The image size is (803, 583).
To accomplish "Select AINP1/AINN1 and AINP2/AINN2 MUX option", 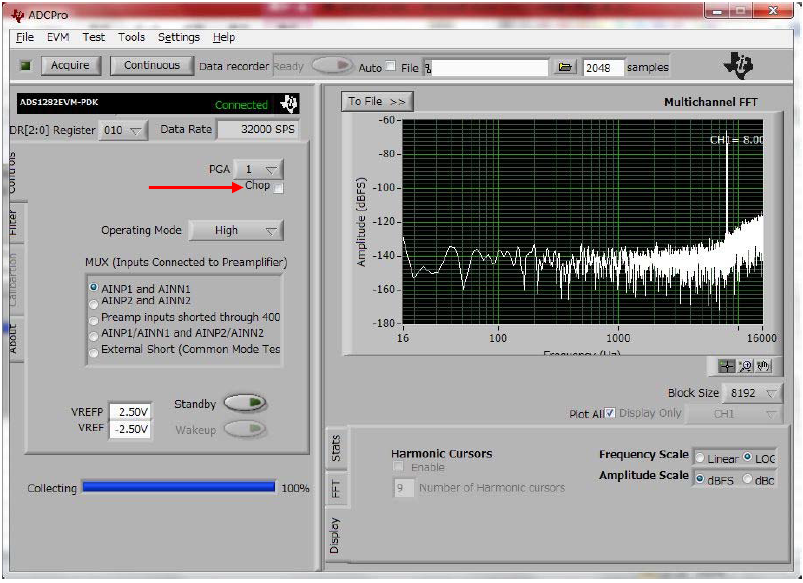I will [94, 336].
